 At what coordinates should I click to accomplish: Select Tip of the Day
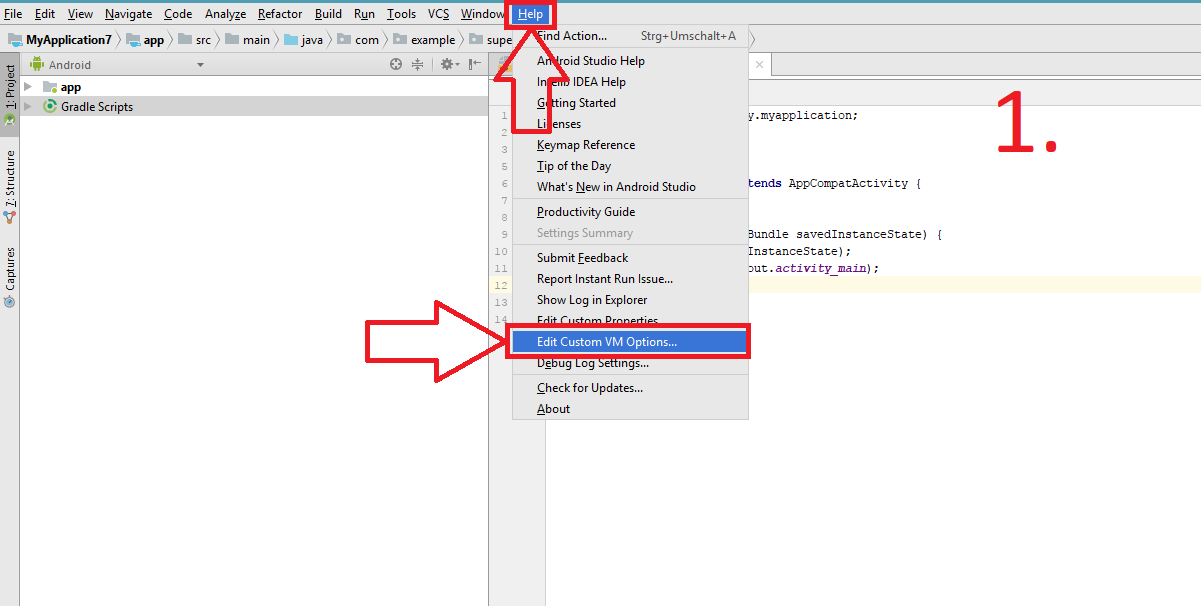click(630, 166)
